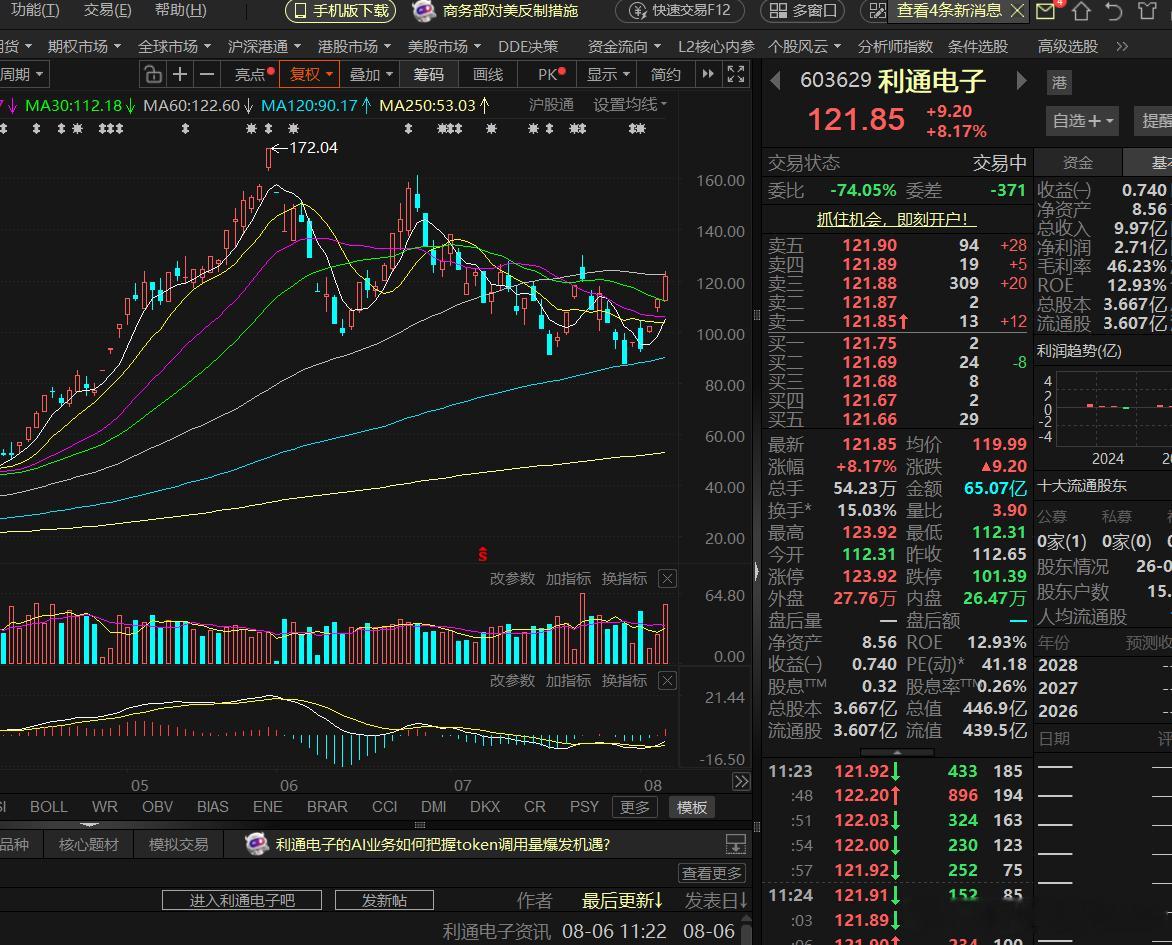
Task: Show more top menu items chevron
Action: [x=1121, y=46]
